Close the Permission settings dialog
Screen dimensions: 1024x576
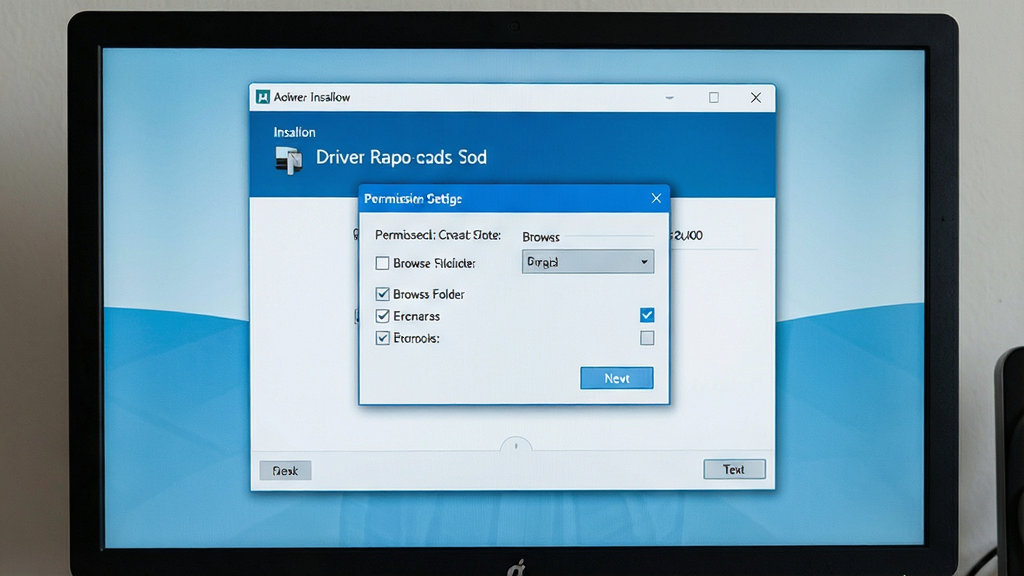coord(656,199)
